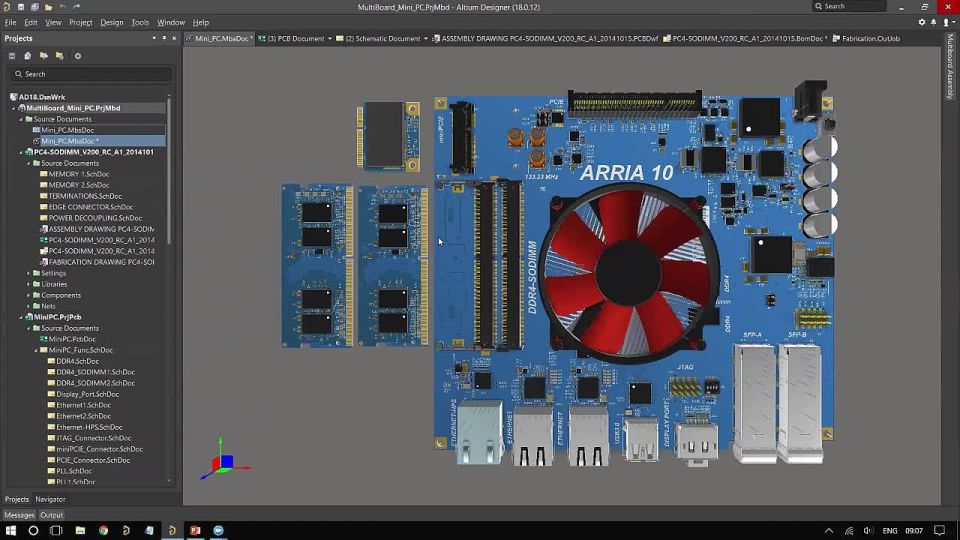Open Windows Start menu
960x540 pixels.
(x=10, y=530)
